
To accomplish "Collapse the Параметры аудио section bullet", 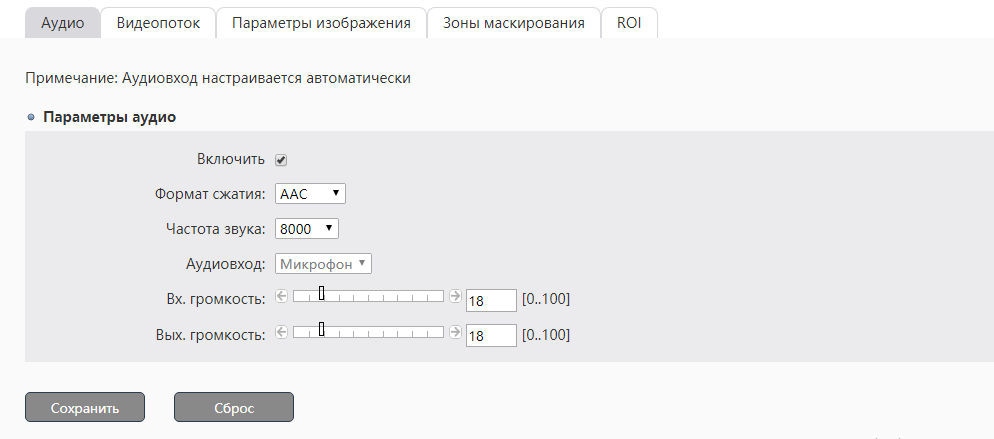I will 31,117.
